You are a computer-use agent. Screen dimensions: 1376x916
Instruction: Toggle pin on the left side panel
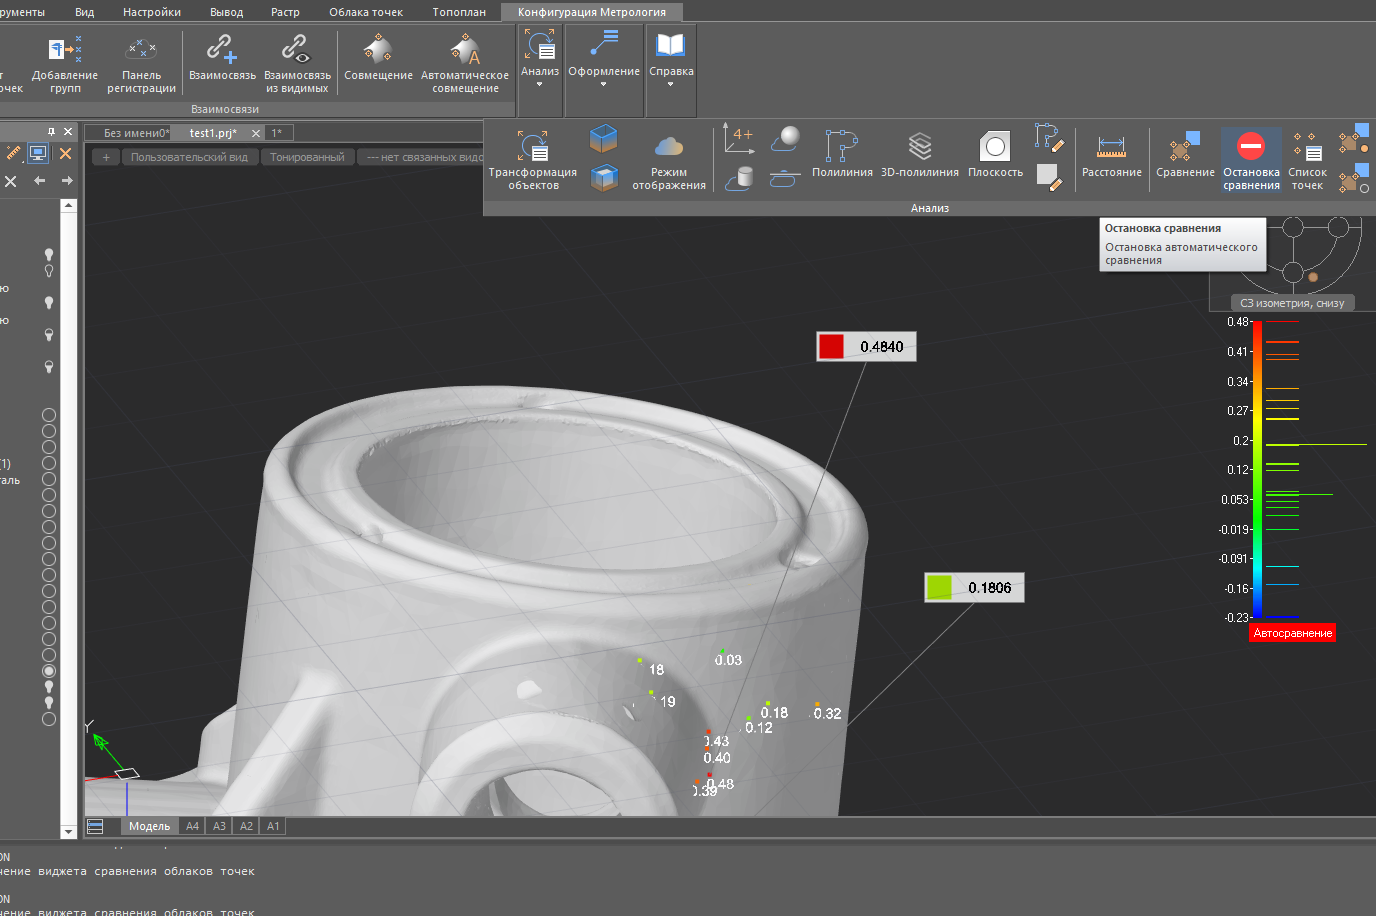tap(51, 132)
